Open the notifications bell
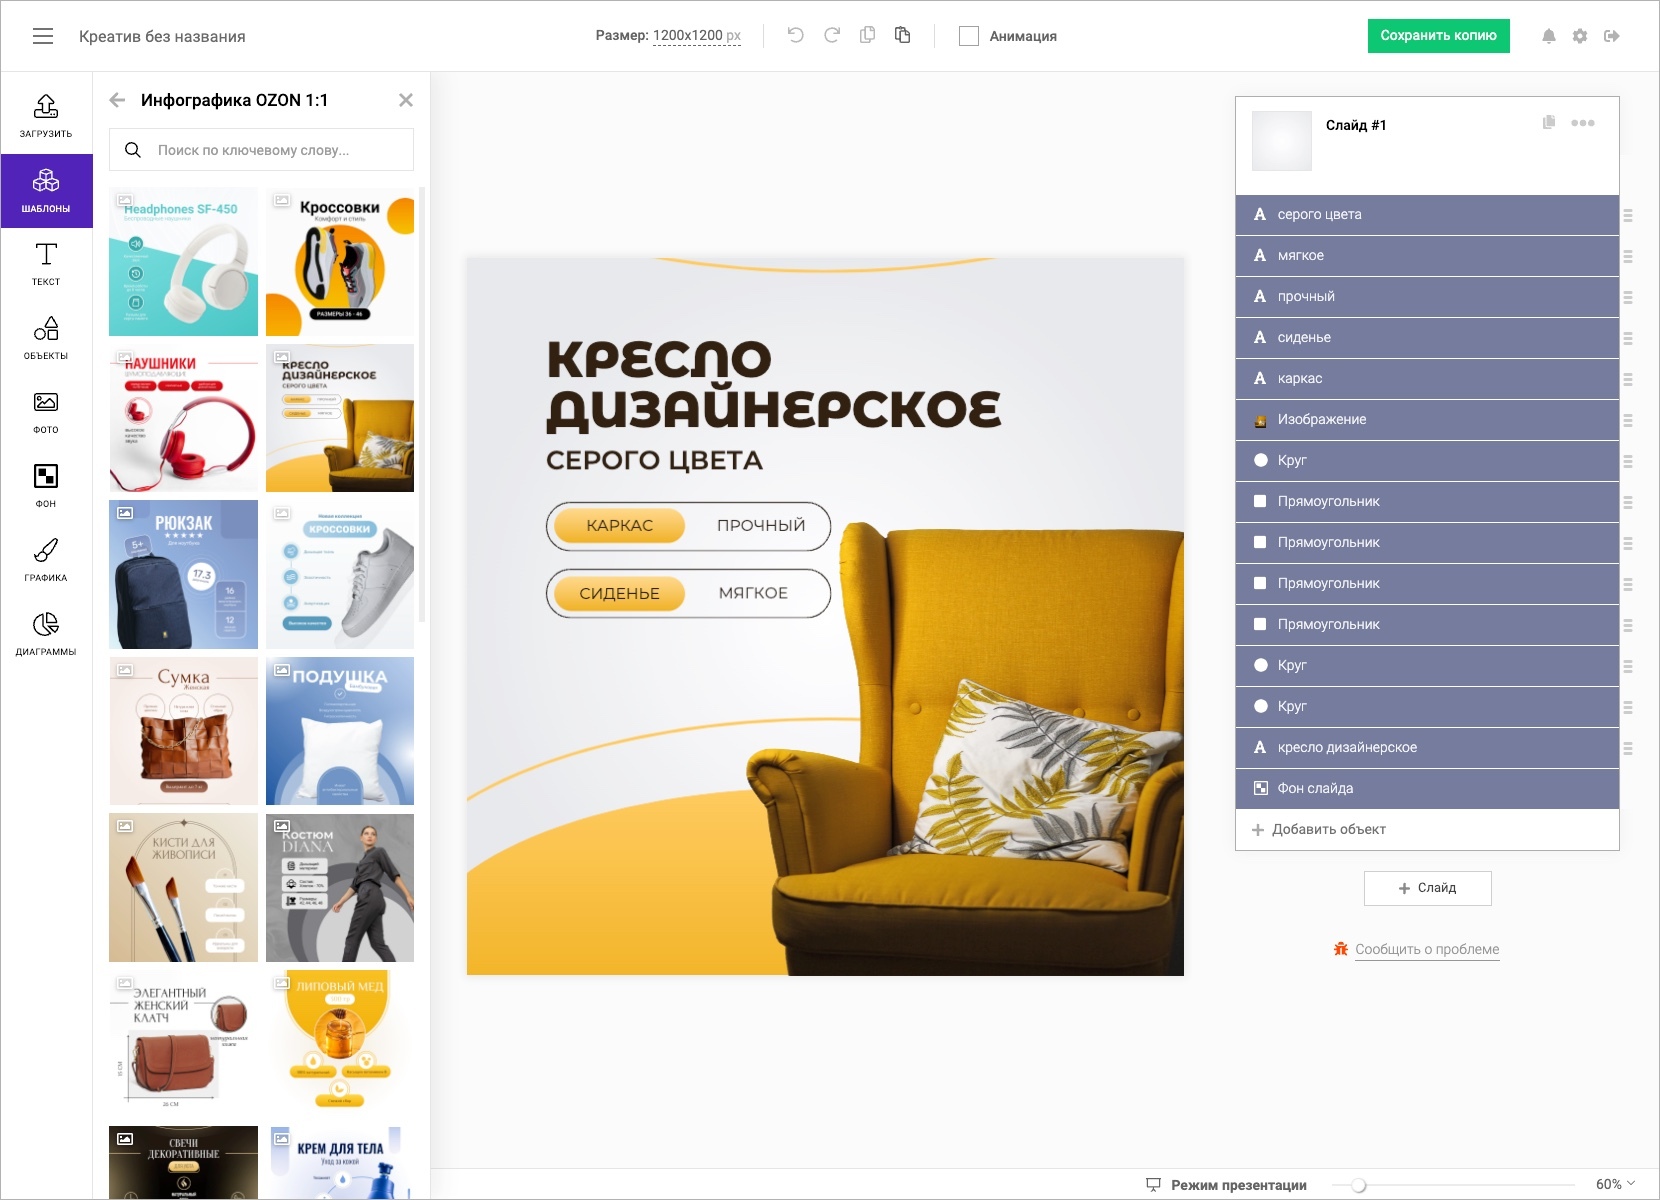This screenshot has width=1660, height=1200. pyautogui.click(x=1548, y=36)
